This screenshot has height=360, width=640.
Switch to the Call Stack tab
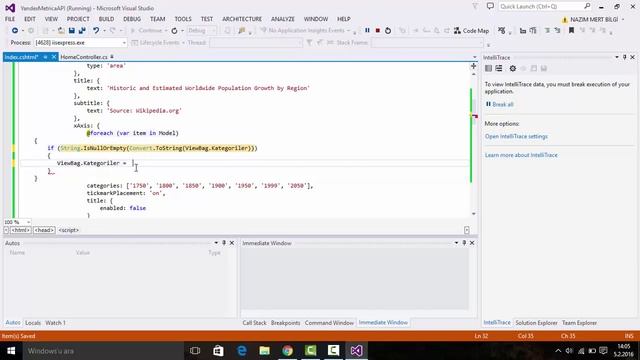(x=254, y=323)
